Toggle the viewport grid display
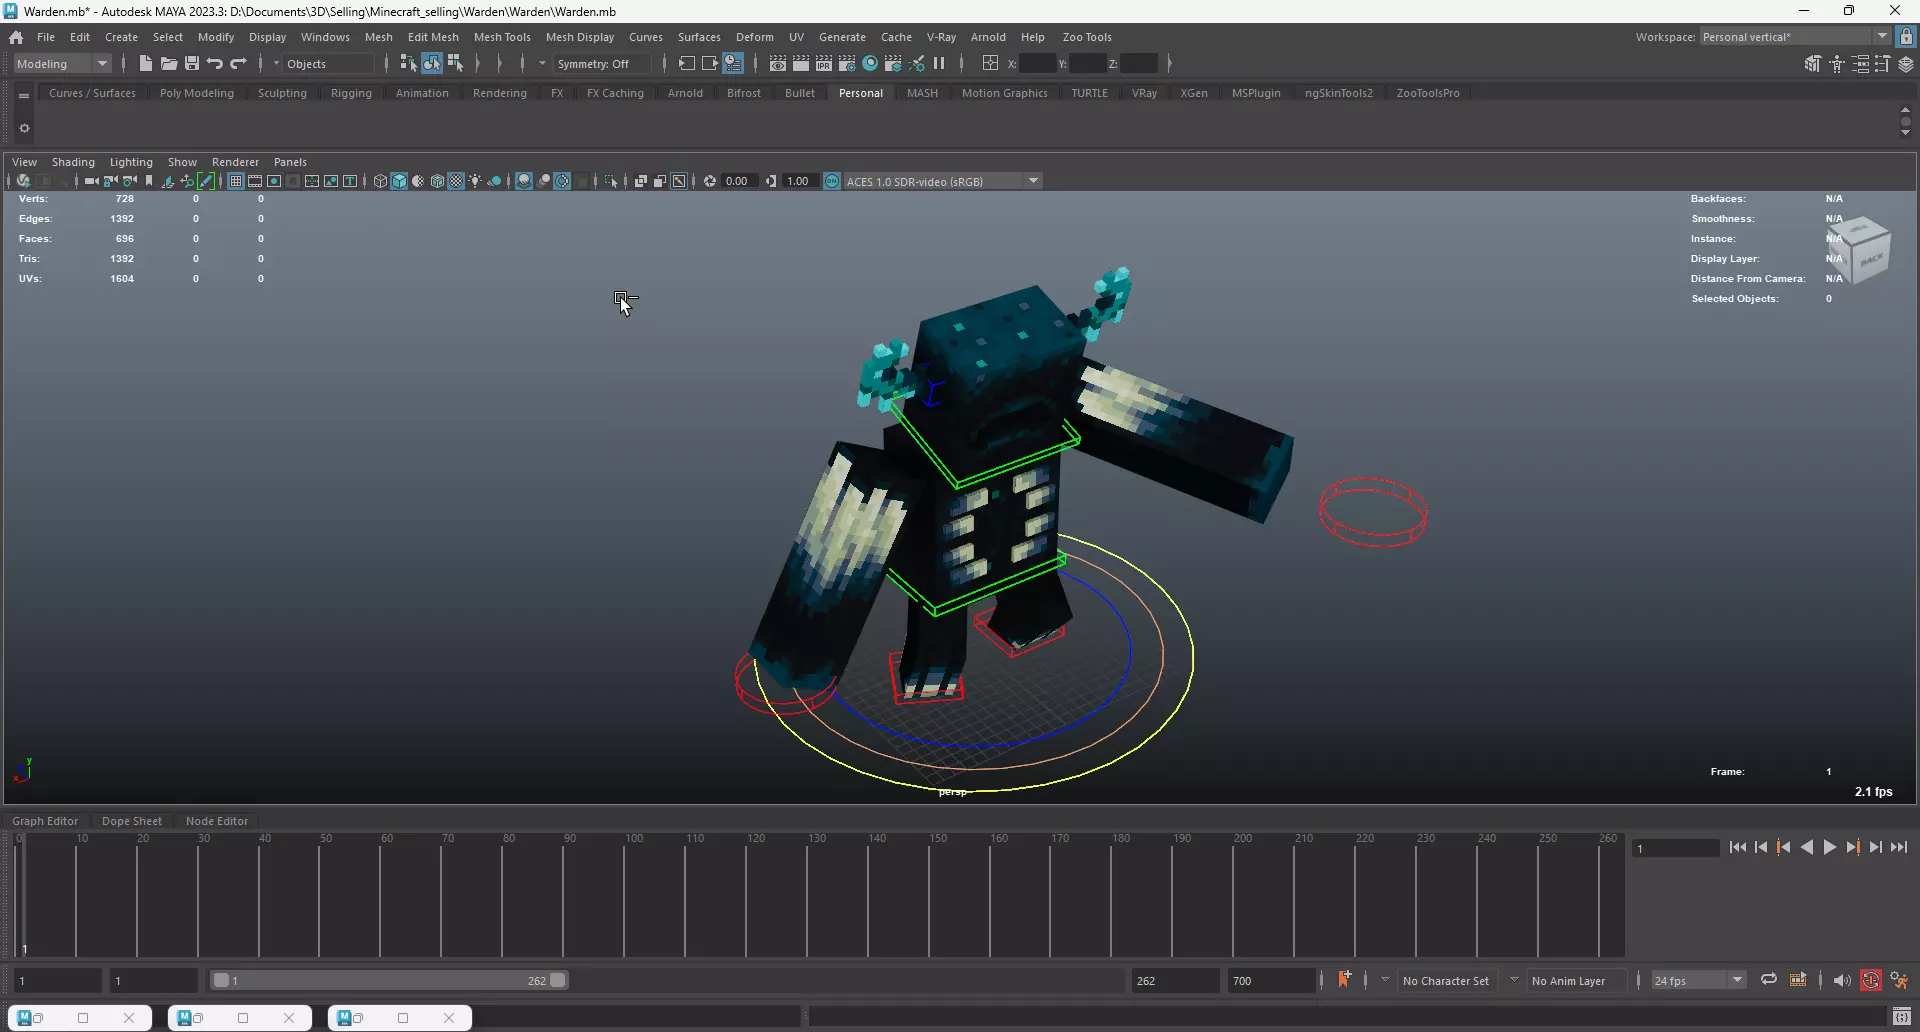The width and height of the screenshot is (1920, 1032). [236, 181]
